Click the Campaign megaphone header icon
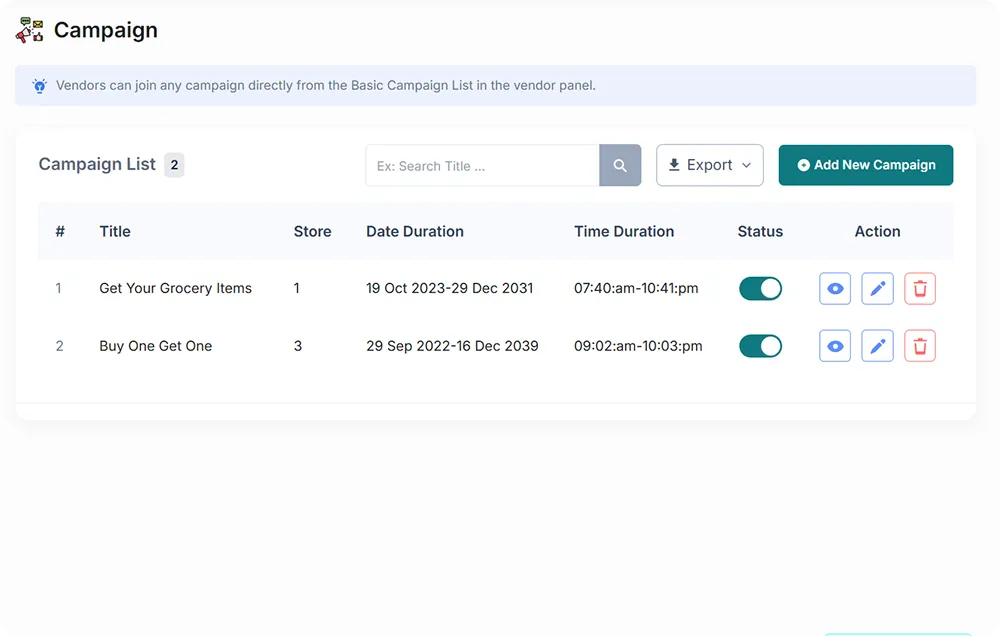The width and height of the screenshot is (1000, 636). pos(29,30)
